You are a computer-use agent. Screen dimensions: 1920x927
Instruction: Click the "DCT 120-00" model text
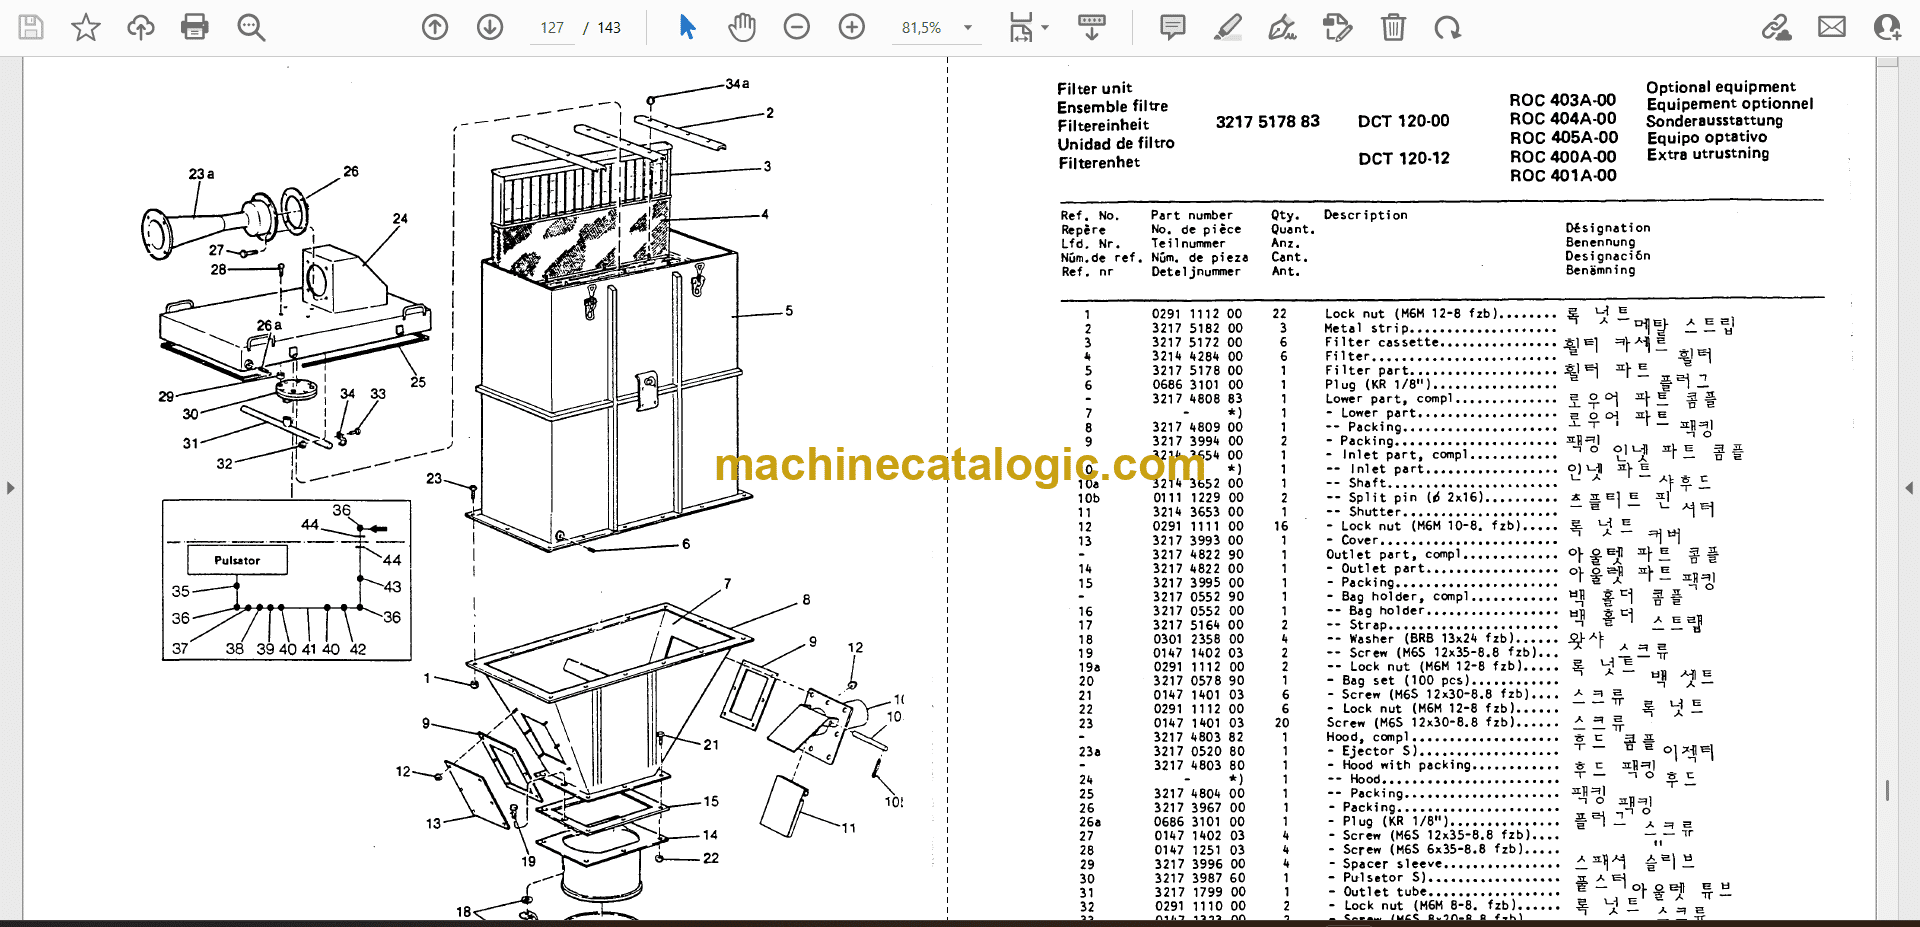point(1403,121)
